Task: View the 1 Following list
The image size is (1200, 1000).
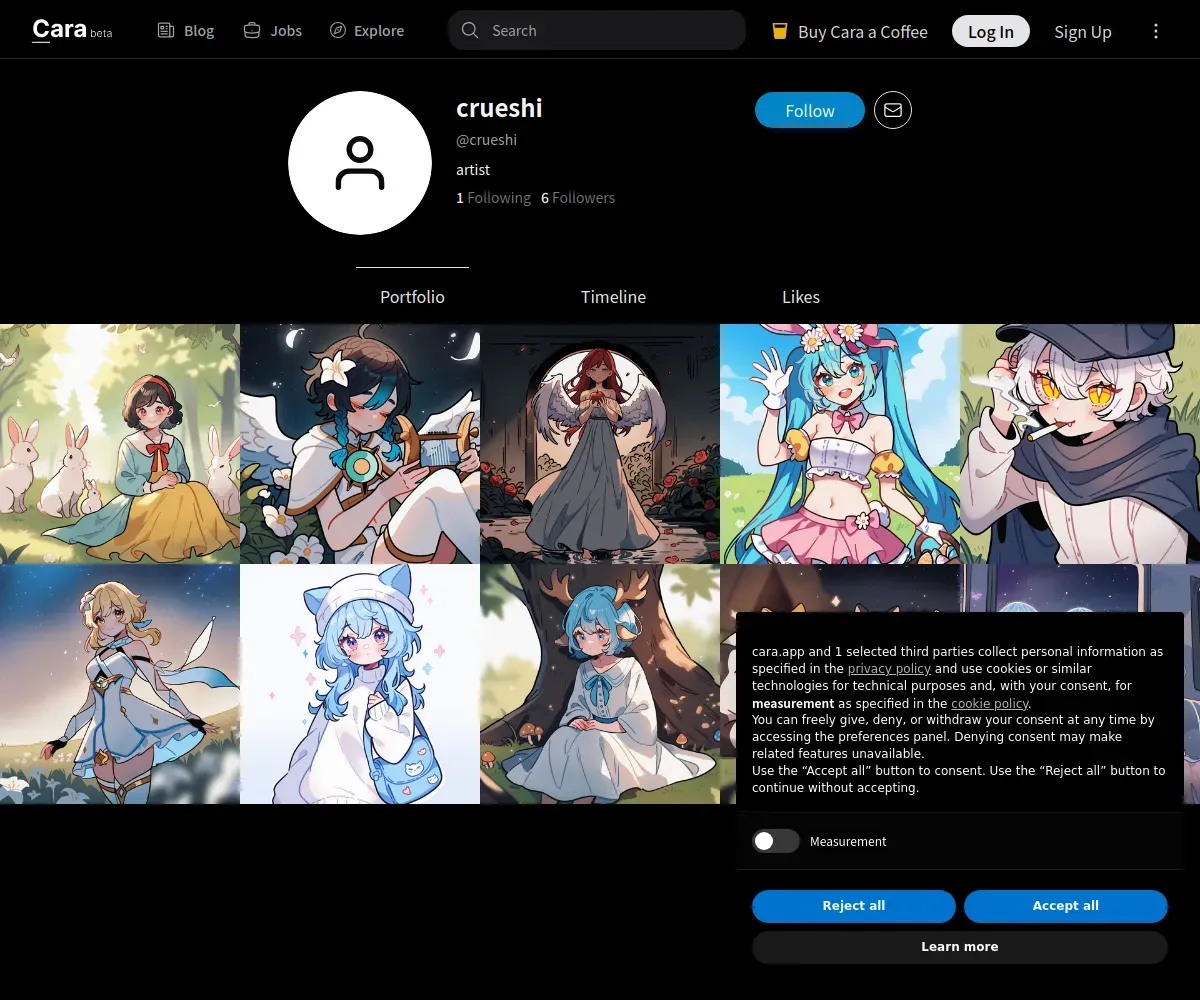Action: pos(493,198)
